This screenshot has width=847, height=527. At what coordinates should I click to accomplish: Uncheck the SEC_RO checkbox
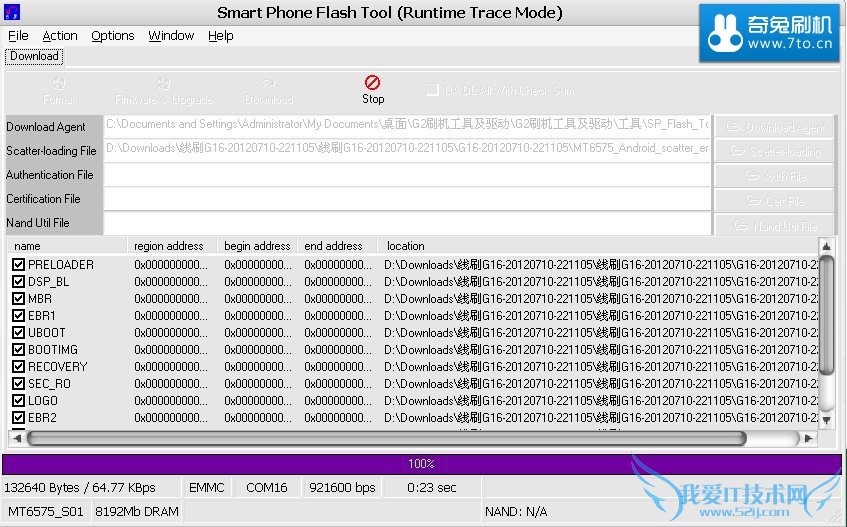[x=18, y=384]
